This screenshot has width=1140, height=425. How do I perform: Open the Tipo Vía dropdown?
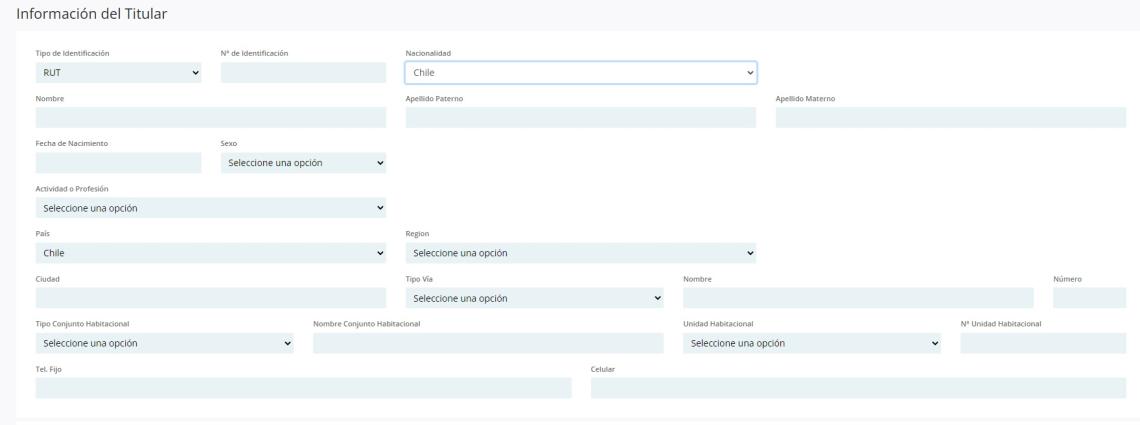[x=534, y=298]
